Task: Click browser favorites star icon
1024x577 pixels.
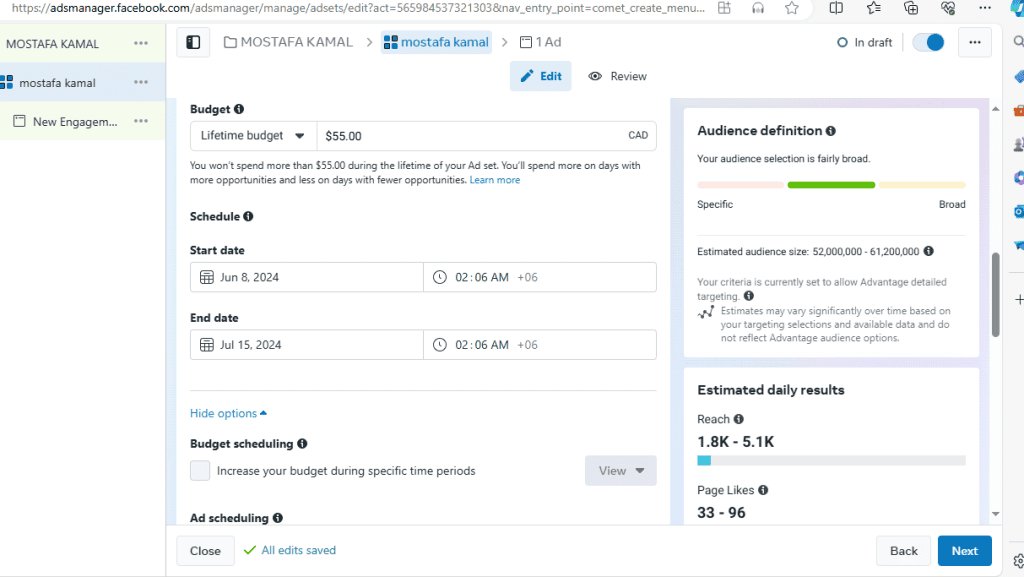Action: (792, 8)
